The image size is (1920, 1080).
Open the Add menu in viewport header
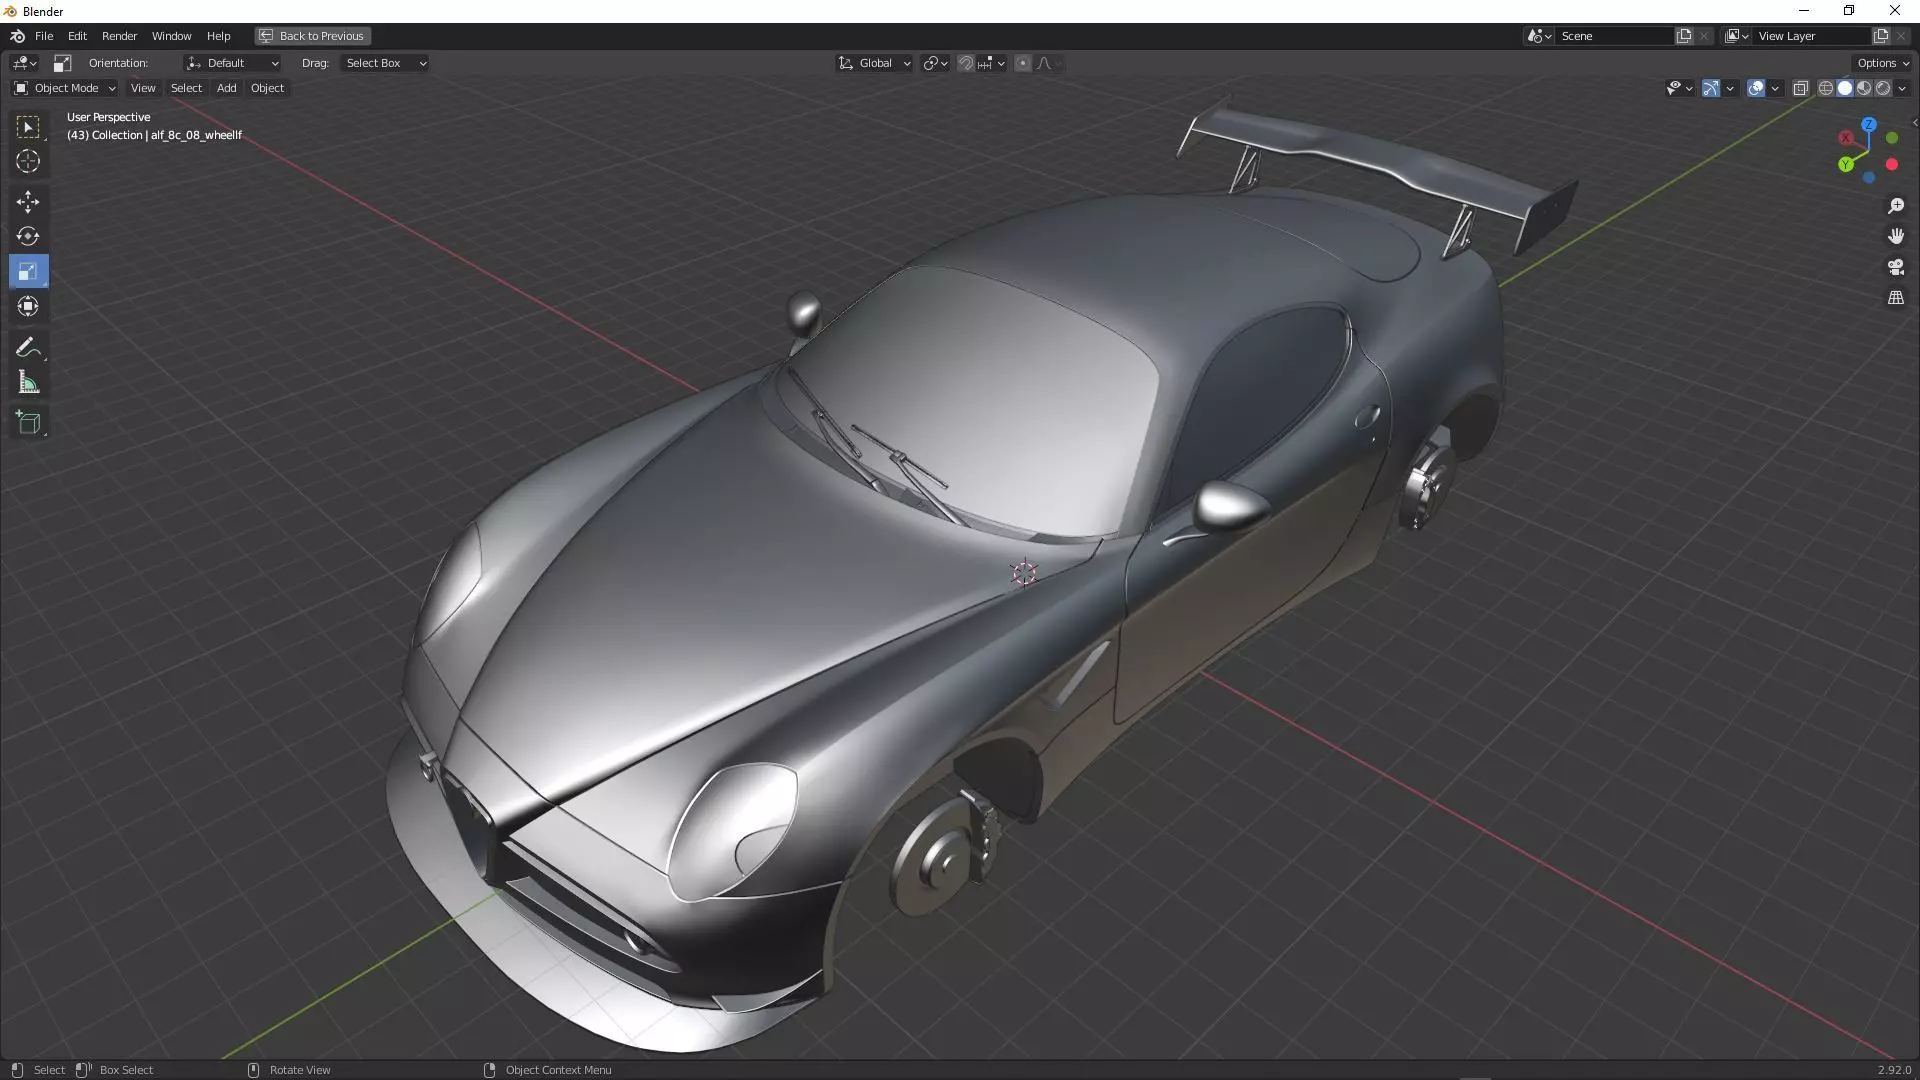click(x=226, y=88)
